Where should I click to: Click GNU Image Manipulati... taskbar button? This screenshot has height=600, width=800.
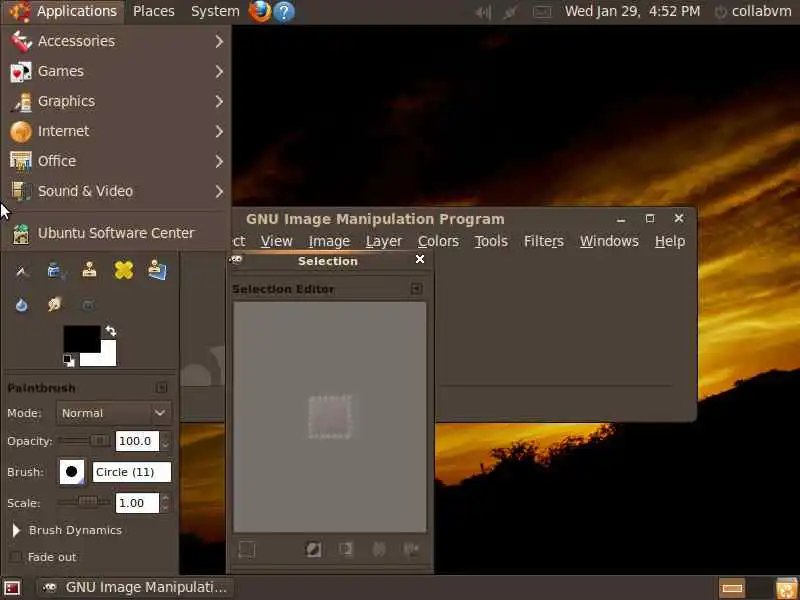tap(134, 588)
